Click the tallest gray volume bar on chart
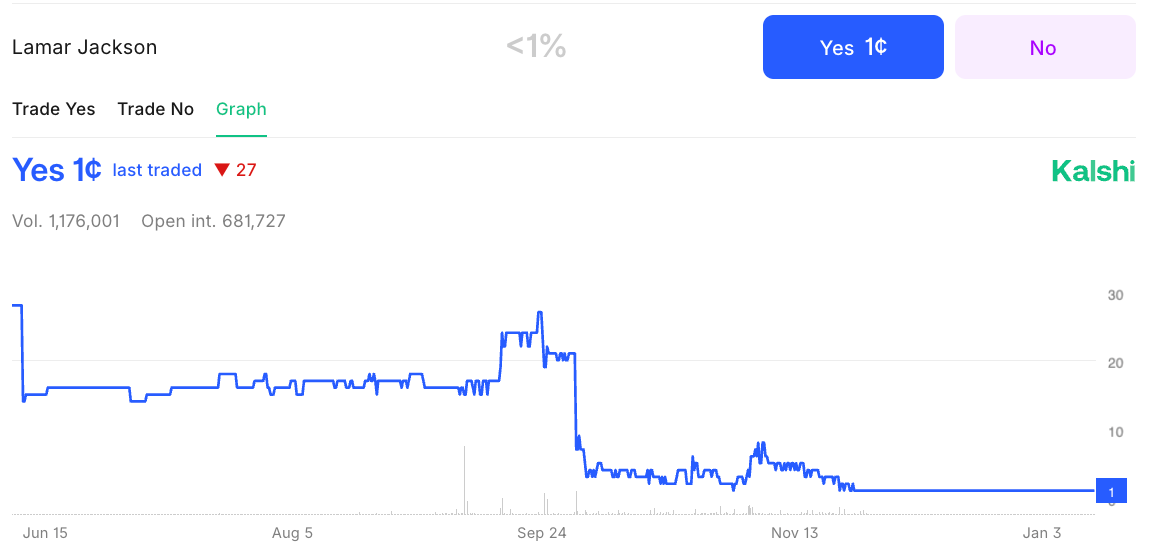1150x558 pixels. (x=465, y=480)
